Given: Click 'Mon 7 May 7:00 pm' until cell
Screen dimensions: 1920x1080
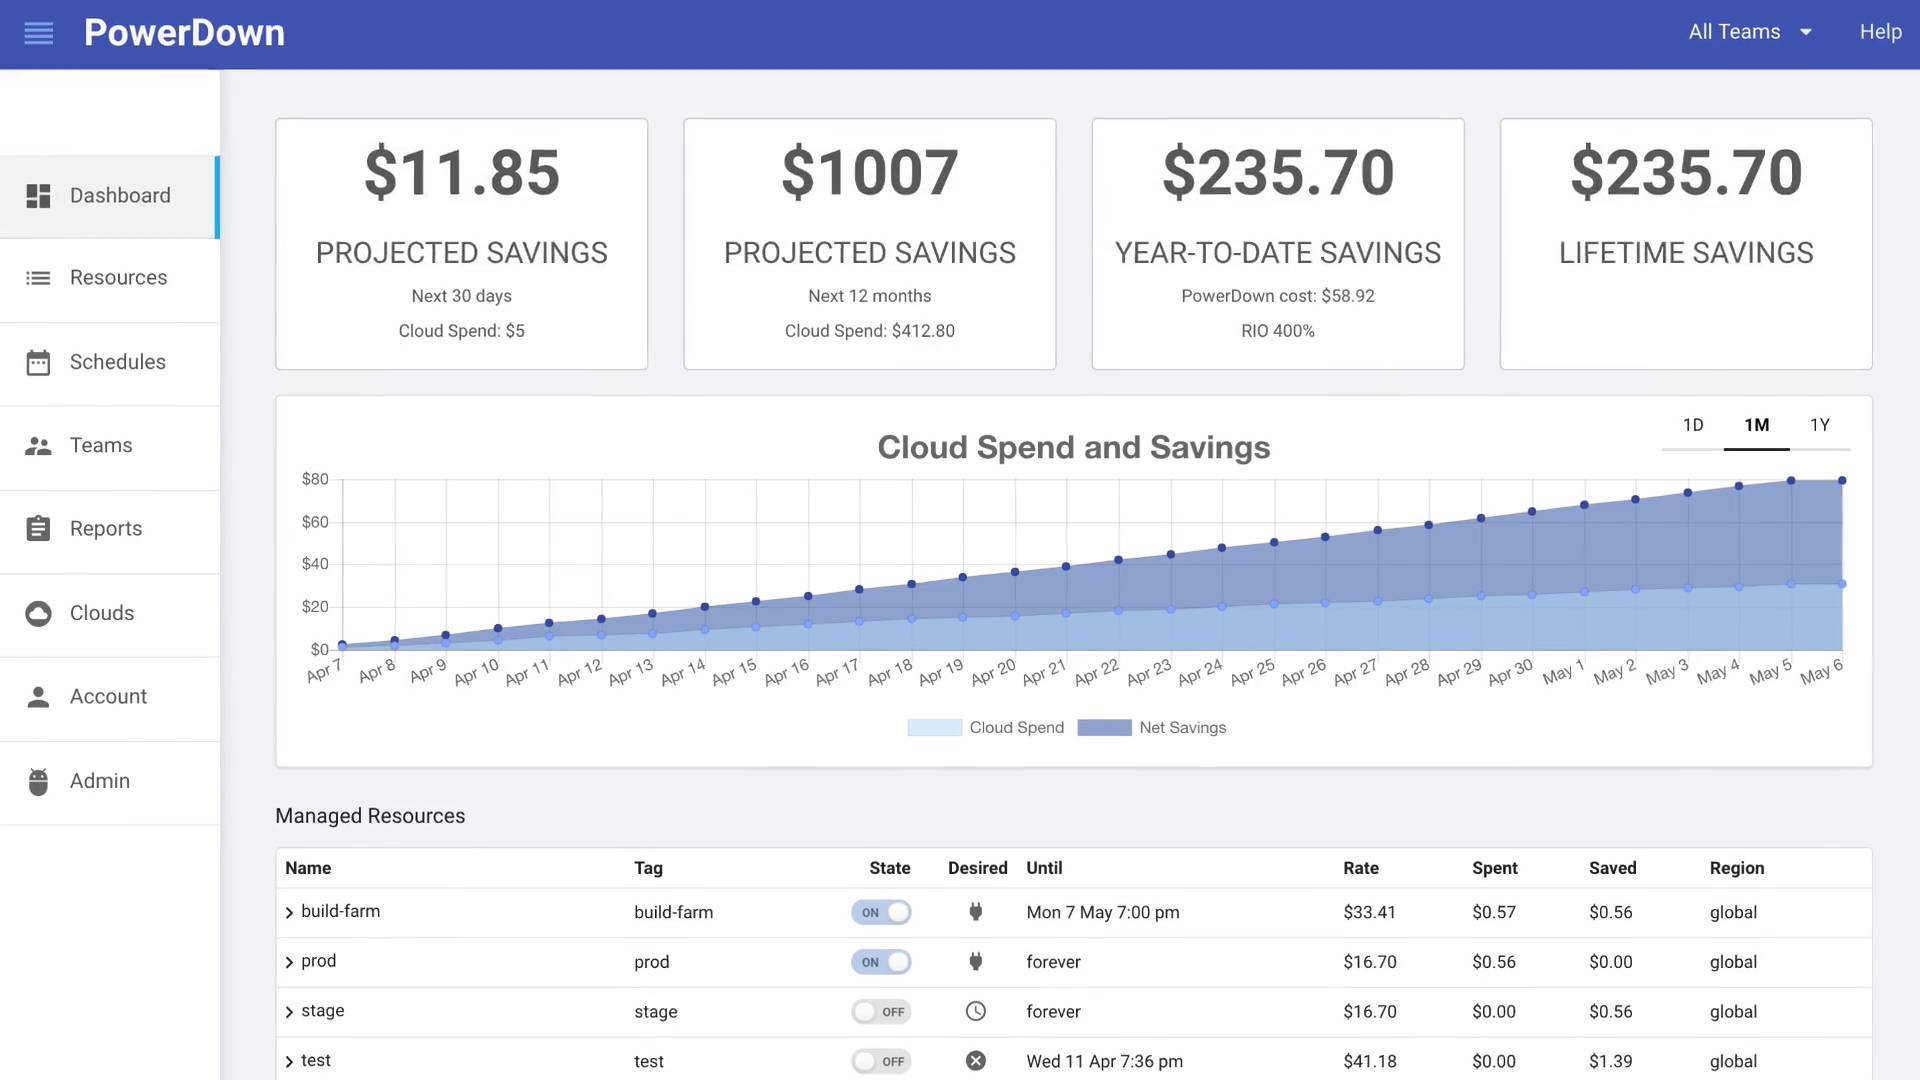Looking at the screenshot, I should [1103, 912].
